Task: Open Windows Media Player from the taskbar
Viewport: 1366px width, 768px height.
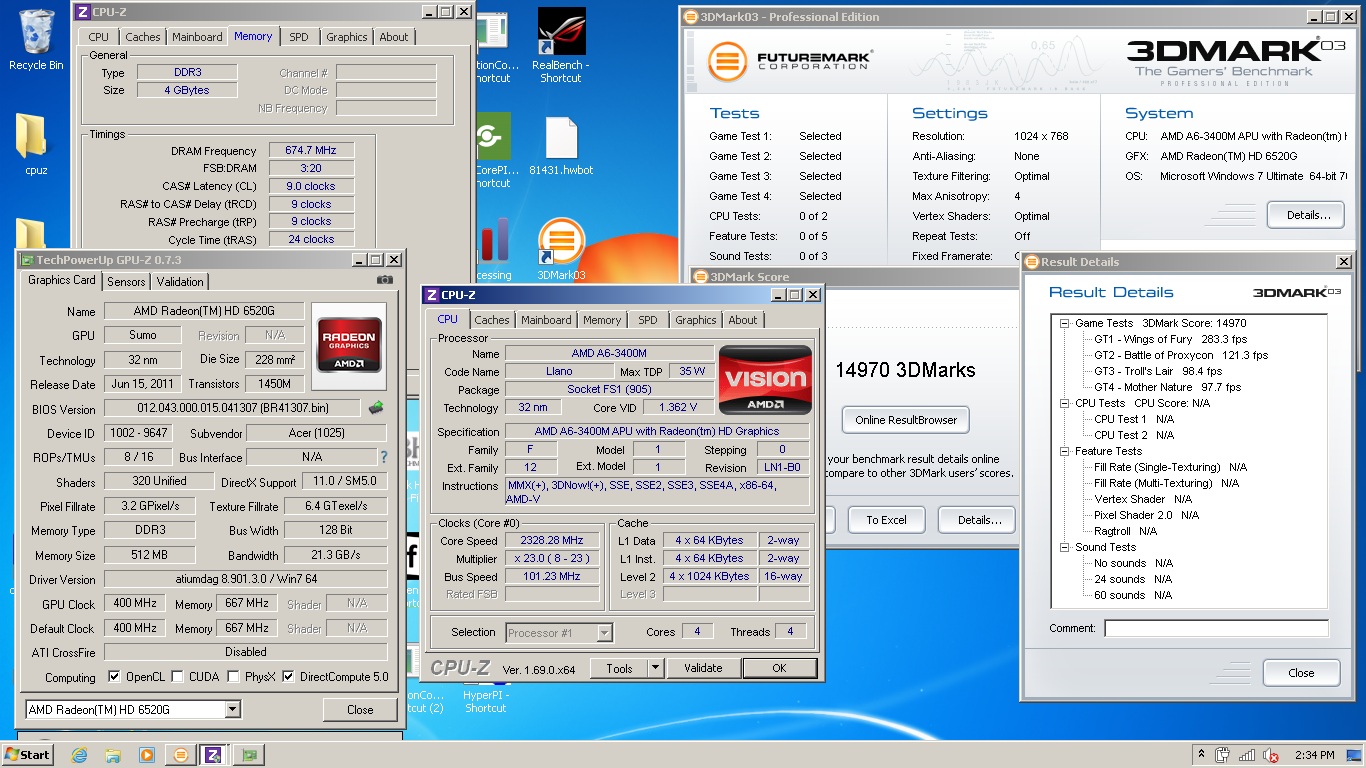Action: pyautogui.click(x=147, y=755)
